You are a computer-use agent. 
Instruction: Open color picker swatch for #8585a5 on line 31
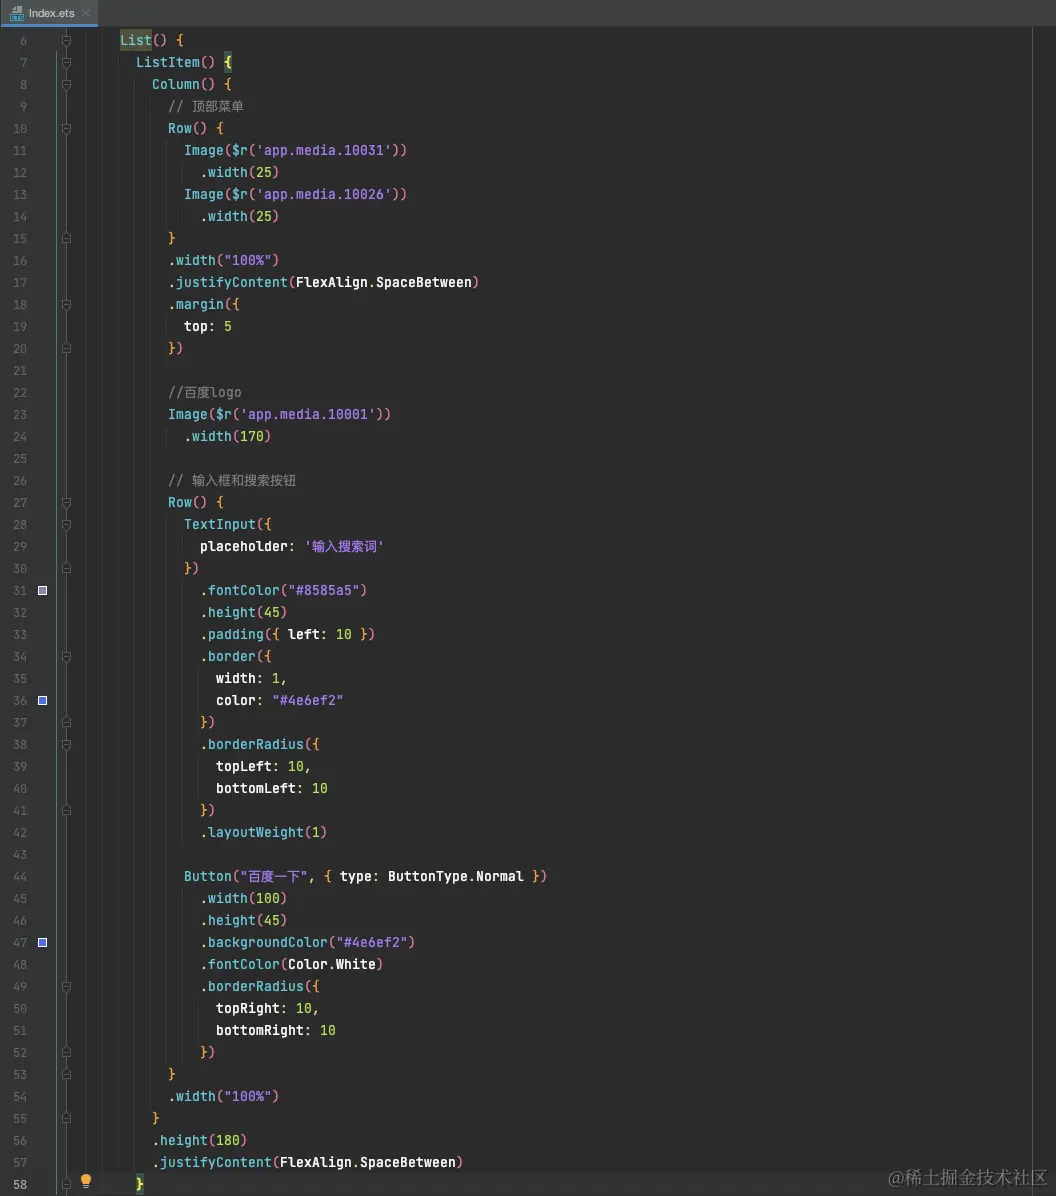[43, 590]
